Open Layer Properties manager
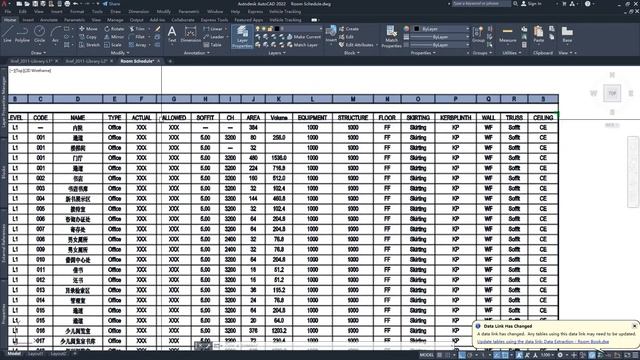640x360 pixels. 242,37
